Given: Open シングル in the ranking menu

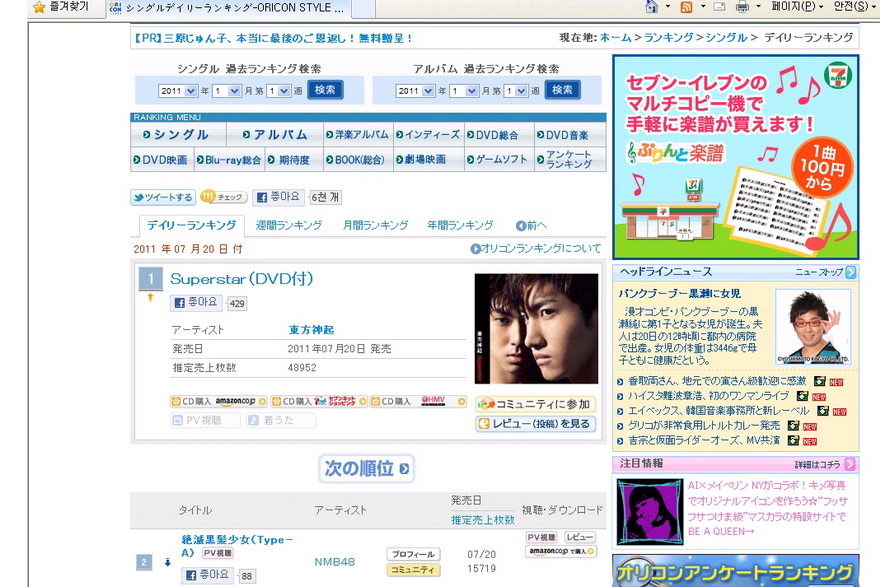Looking at the screenshot, I should (178, 135).
